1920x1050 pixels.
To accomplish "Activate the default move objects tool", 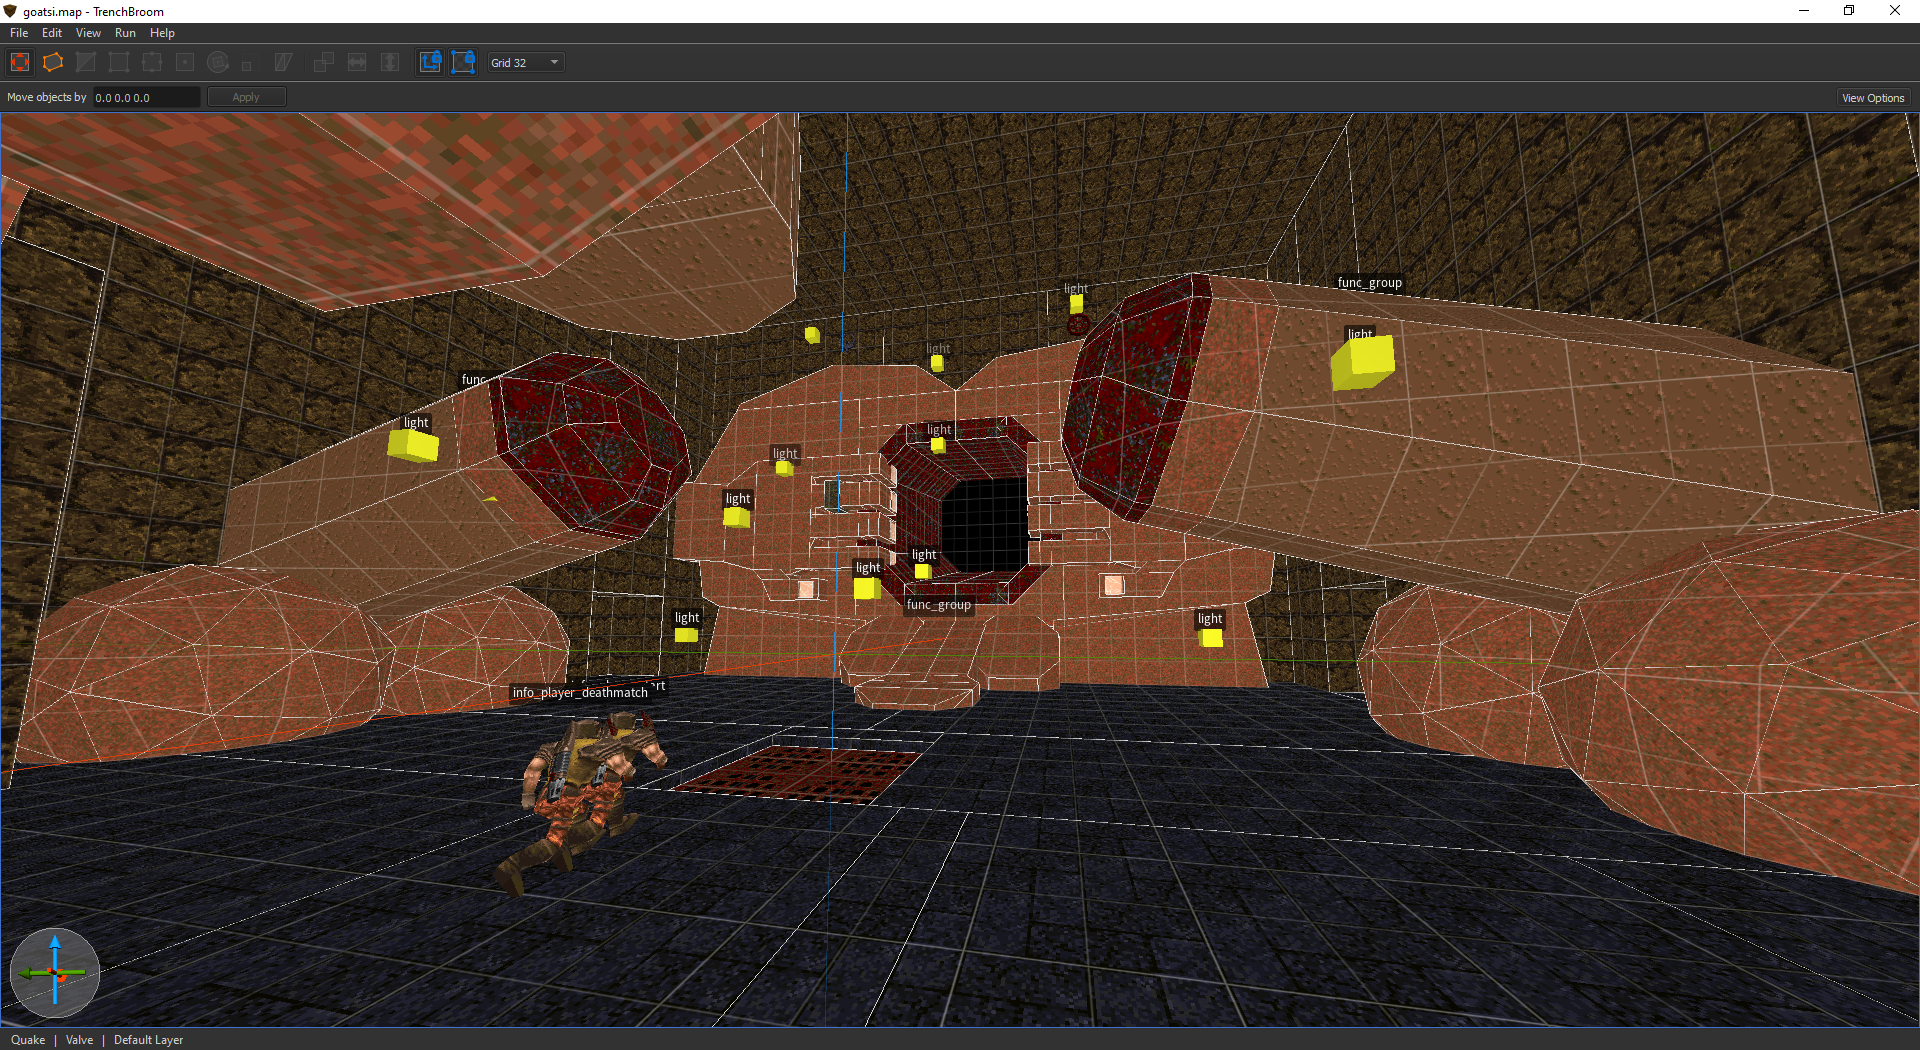I will coord(20,62).
